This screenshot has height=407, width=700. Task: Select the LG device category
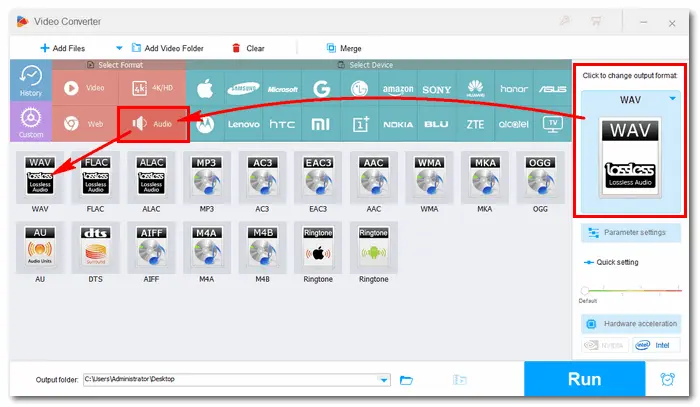[x=359, y=88]
